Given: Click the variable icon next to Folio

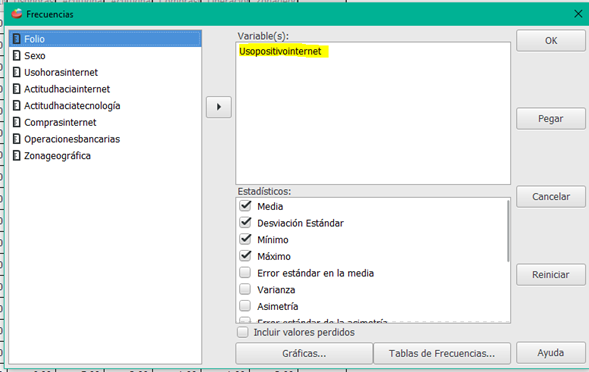Looking at the screenshot, I should (x=17, y=39).
